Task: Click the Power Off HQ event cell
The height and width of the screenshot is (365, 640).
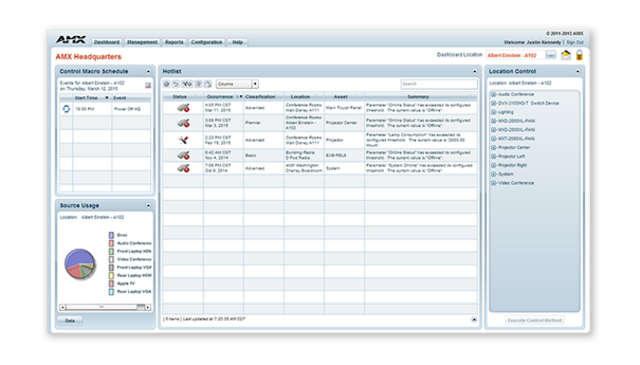Action: pyautogui.click(x=131, y=109)
